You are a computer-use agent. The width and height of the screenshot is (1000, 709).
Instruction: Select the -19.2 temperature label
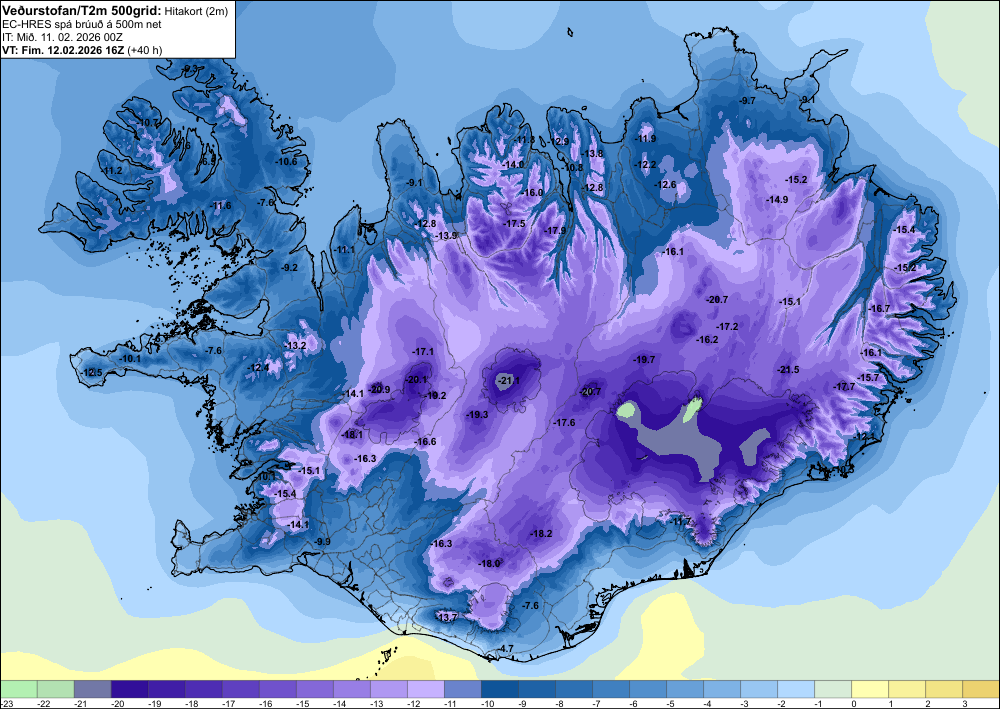click(x=436, y=395)
